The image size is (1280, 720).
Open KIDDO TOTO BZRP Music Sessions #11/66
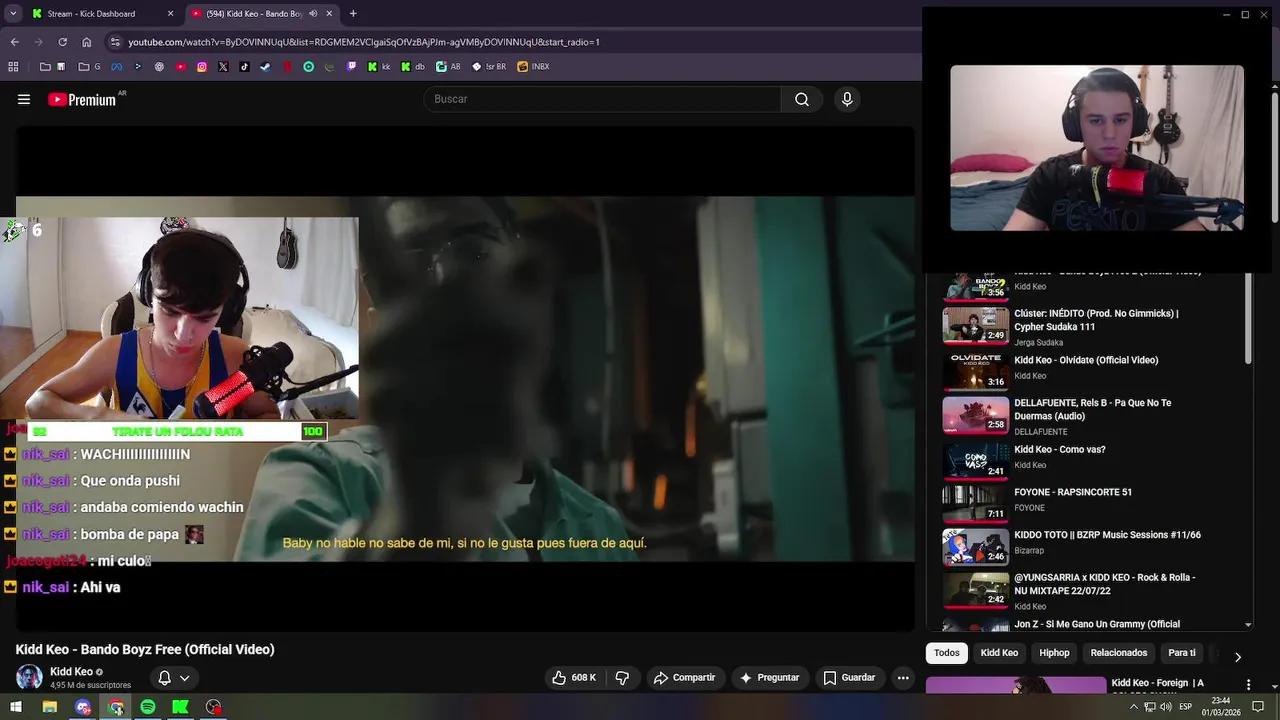(1107, 535)
